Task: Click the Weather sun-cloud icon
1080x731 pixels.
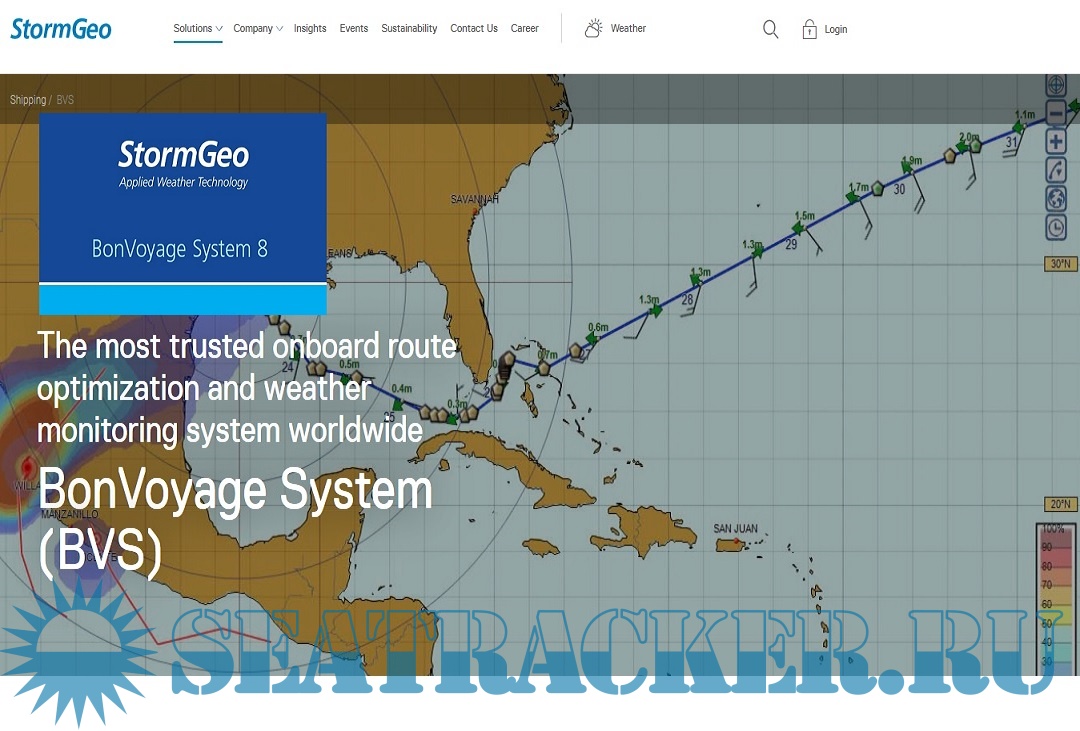Action: (593, 28)
